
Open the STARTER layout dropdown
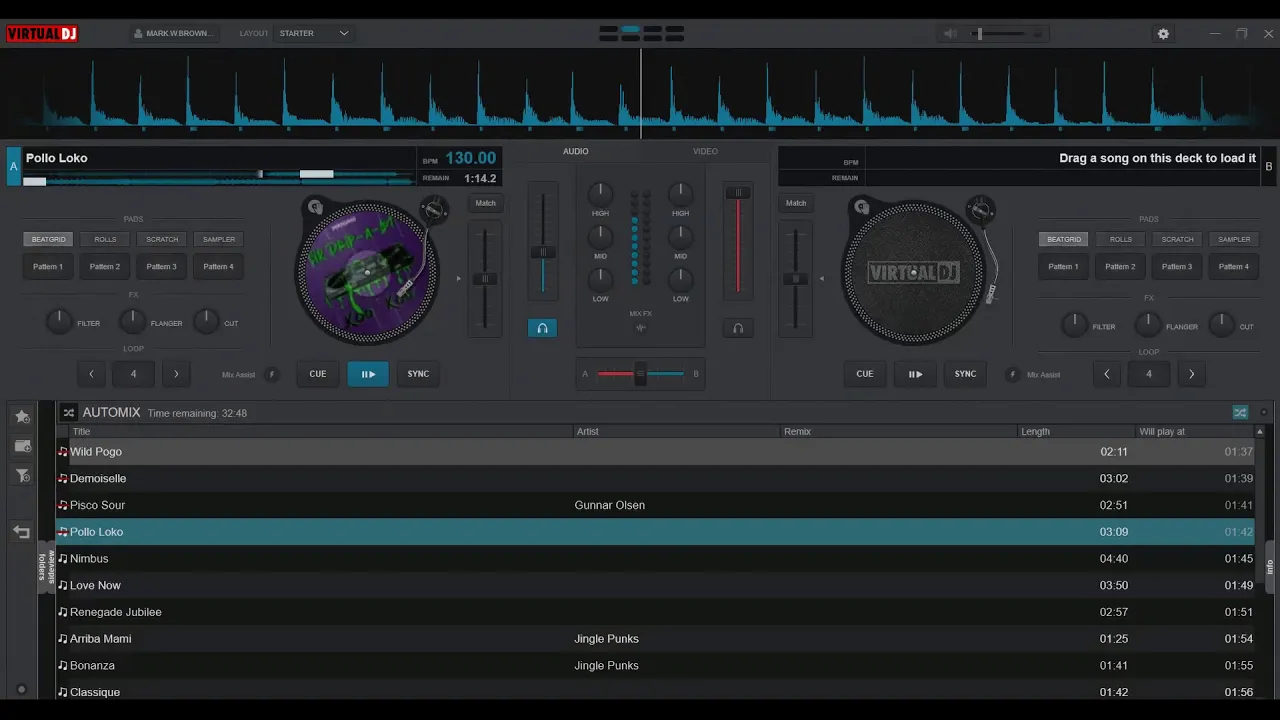(x=315, y=33)
